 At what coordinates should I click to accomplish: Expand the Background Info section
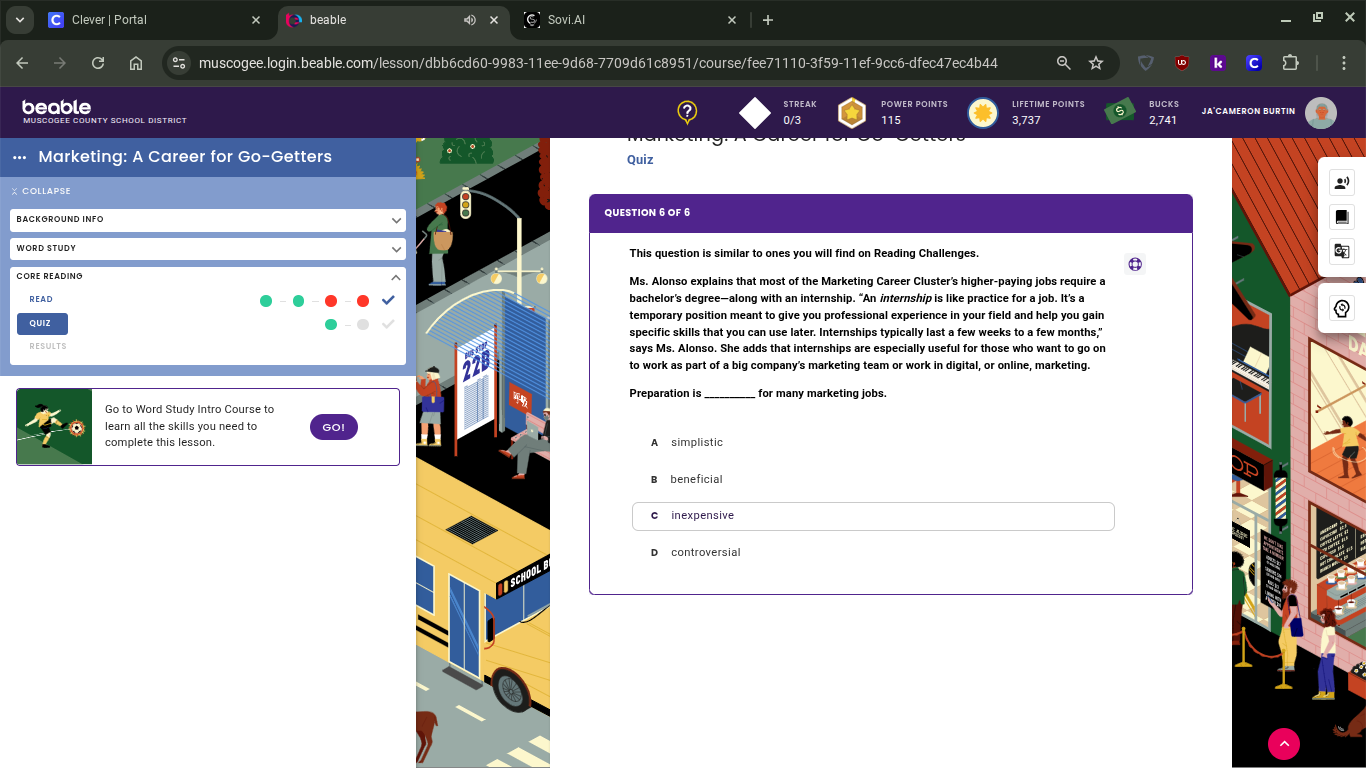[207, 219]
